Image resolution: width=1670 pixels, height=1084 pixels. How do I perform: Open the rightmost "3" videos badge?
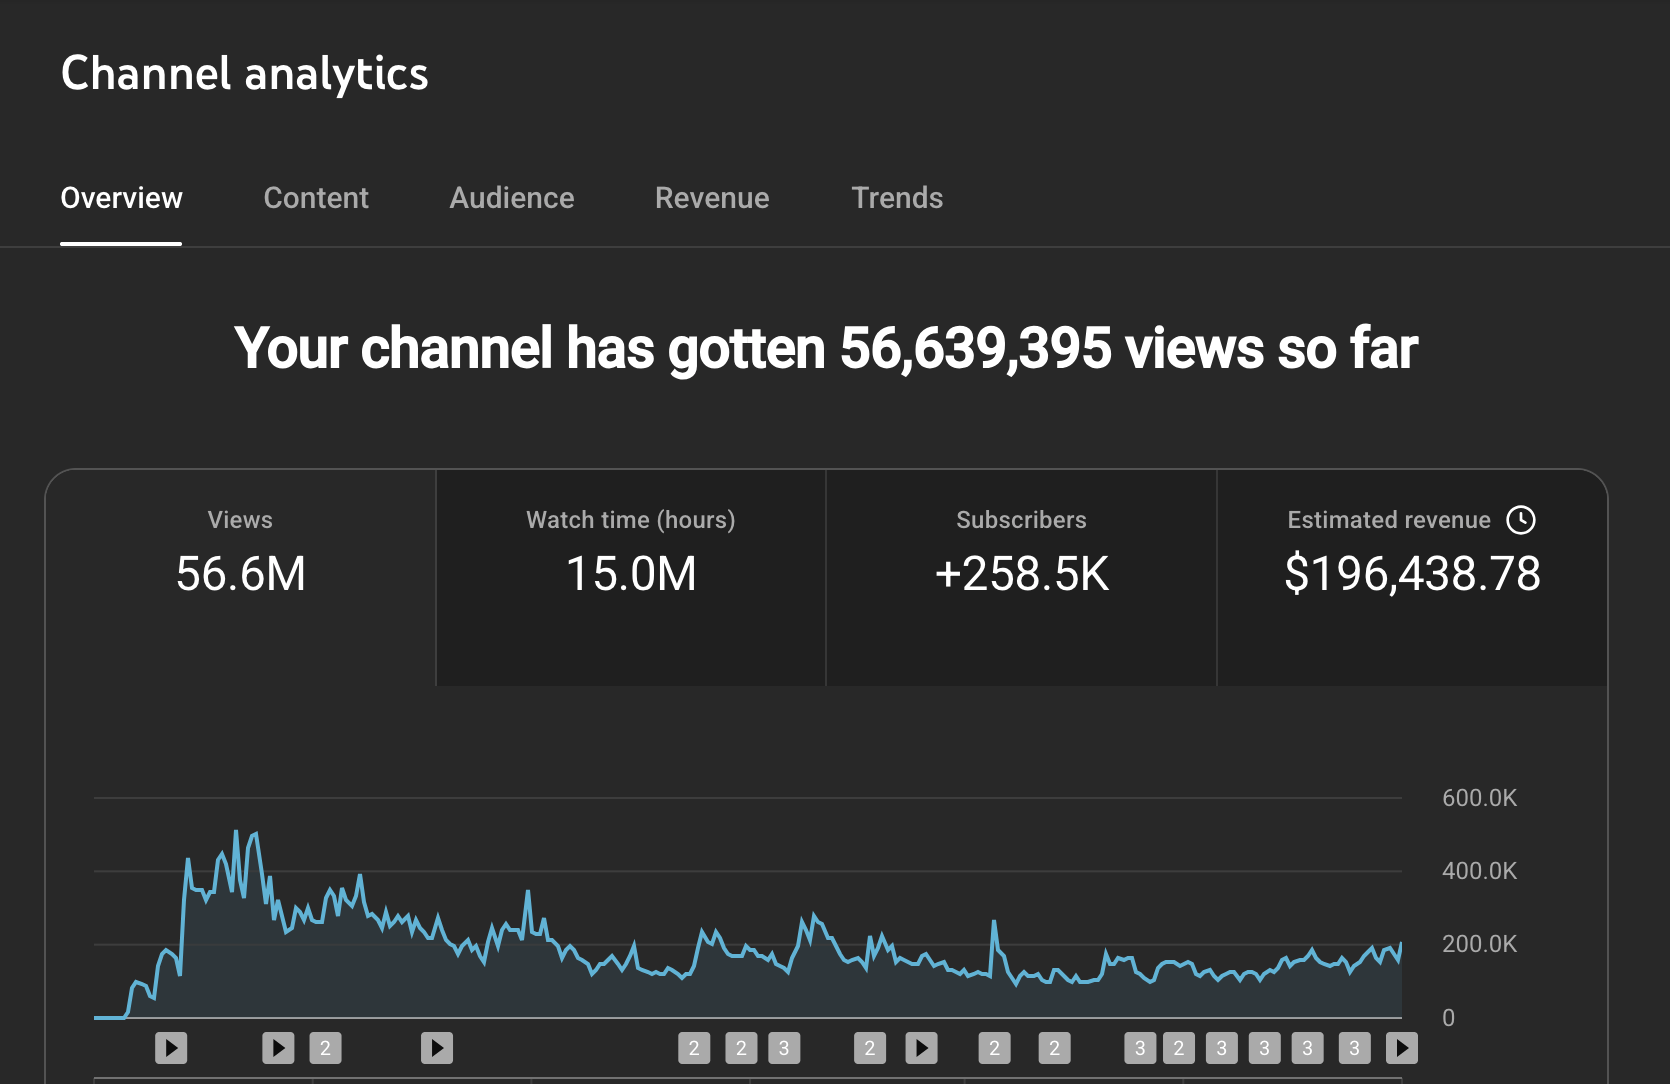click(x=1355, y=1048)
